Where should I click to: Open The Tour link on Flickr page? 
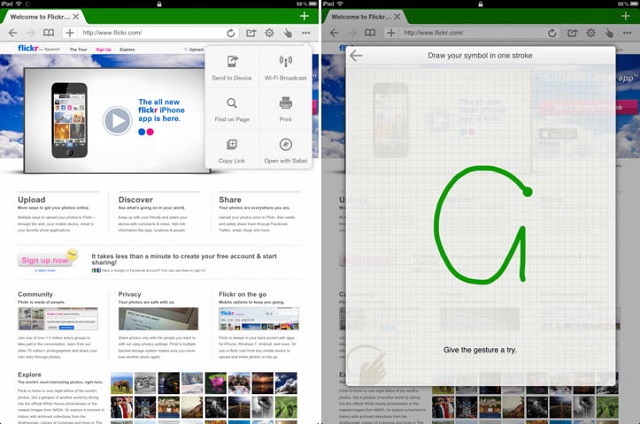tap(78, 49)
